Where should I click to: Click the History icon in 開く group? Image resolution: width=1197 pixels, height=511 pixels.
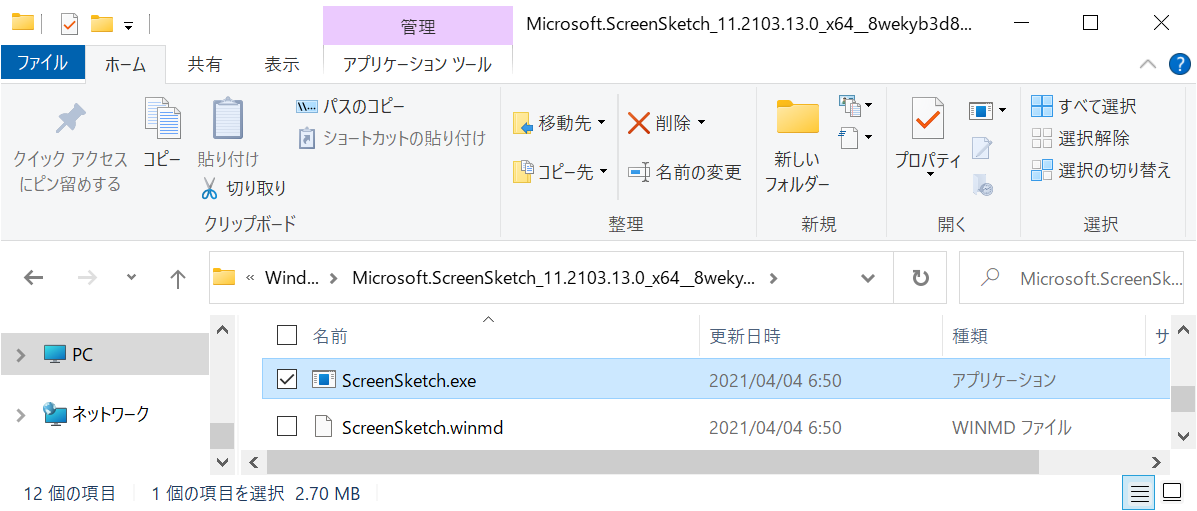(982, 186)
